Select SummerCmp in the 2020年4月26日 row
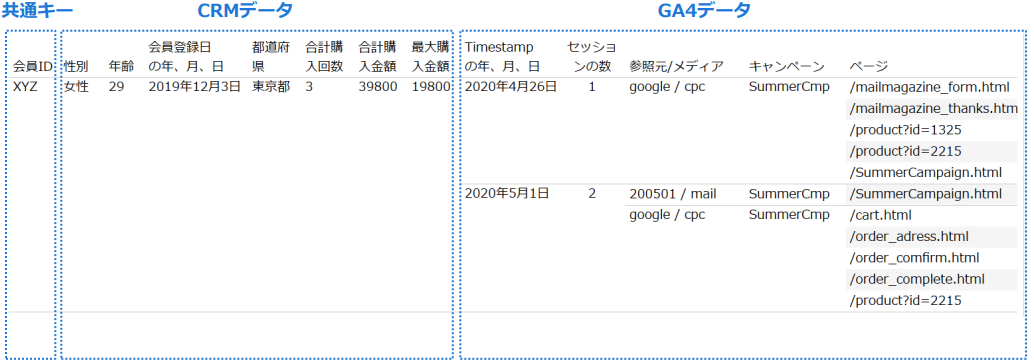The width and height of the screenshot is (1034, 363). click(789, 86)
